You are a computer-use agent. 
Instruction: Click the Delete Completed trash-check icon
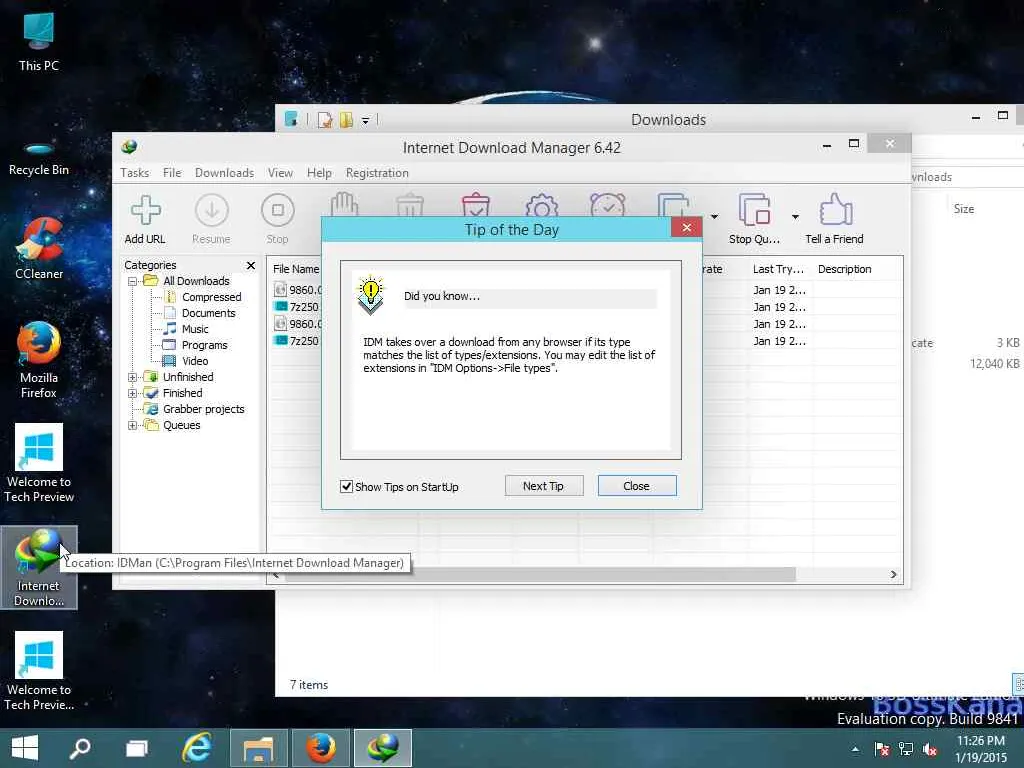point(475,205)
